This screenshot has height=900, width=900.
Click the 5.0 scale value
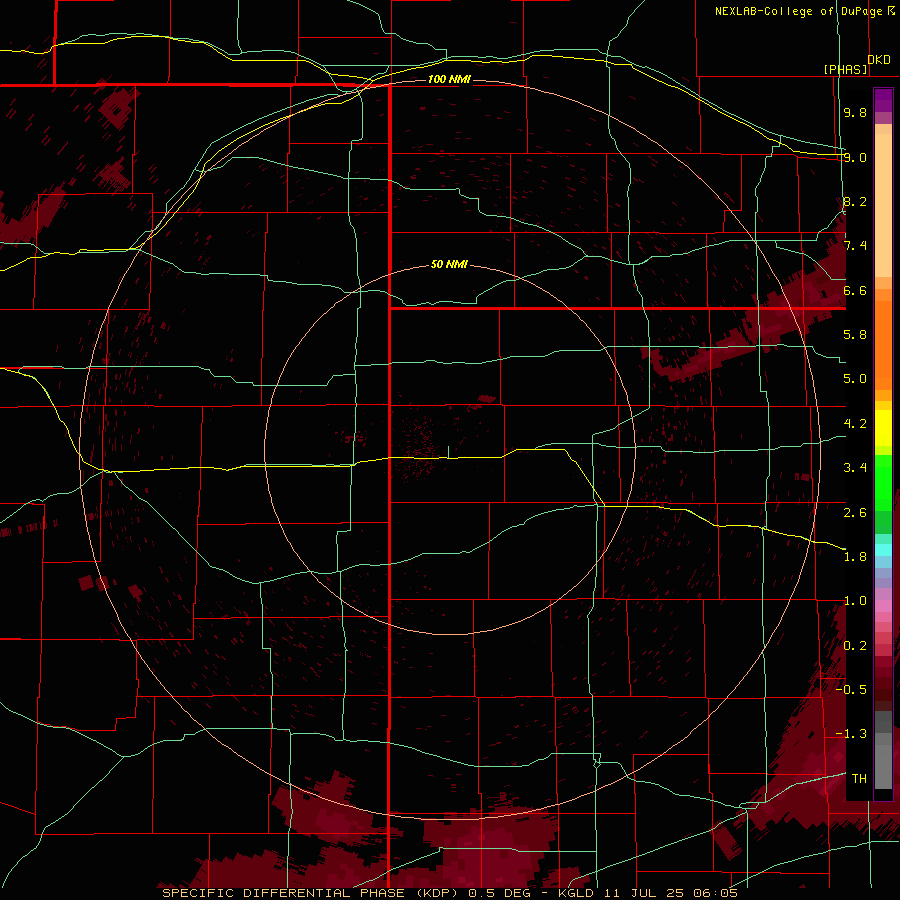[855, 379]
